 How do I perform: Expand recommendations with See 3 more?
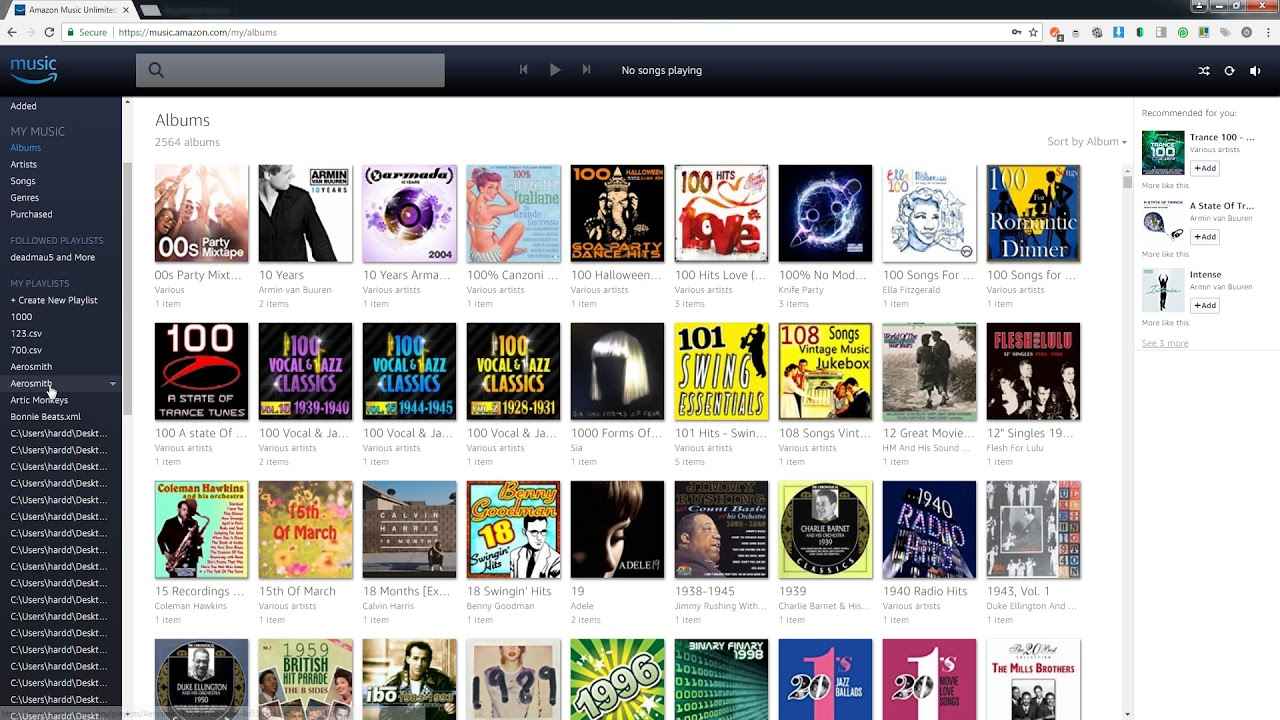[1165, 343]
